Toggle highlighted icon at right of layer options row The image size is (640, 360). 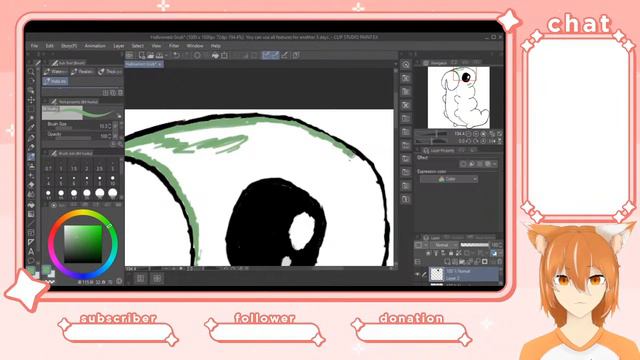click(x=493, y=253)
